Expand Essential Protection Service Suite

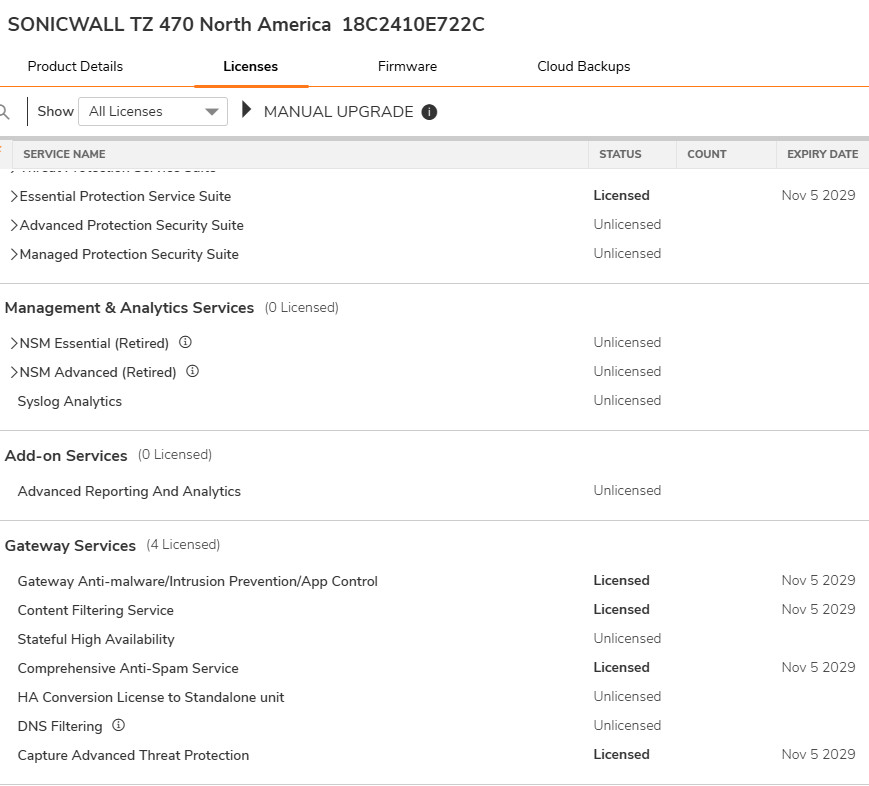pyautogui.click(x=14, y=196)
